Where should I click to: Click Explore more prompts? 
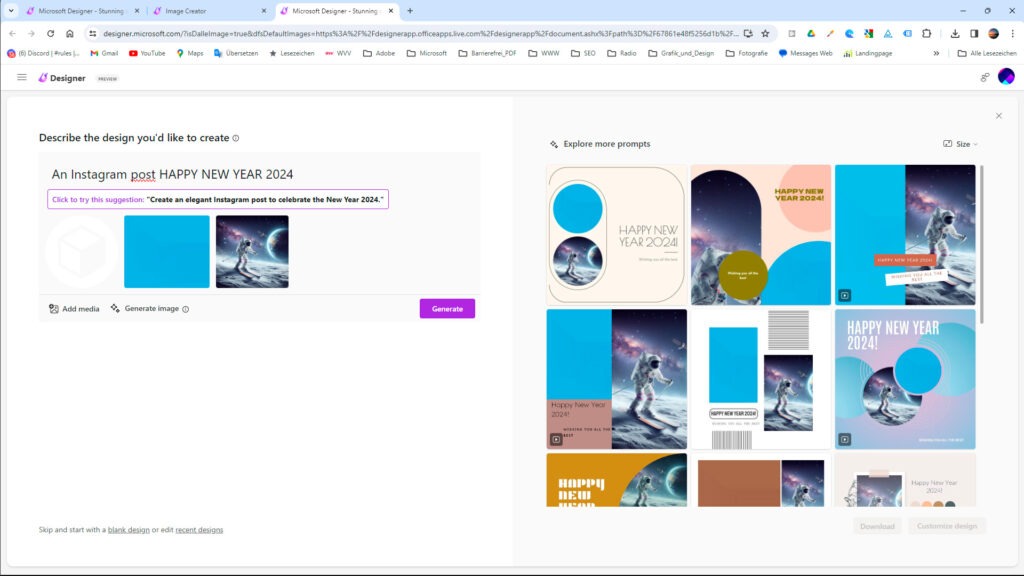(x=600, y=144)
